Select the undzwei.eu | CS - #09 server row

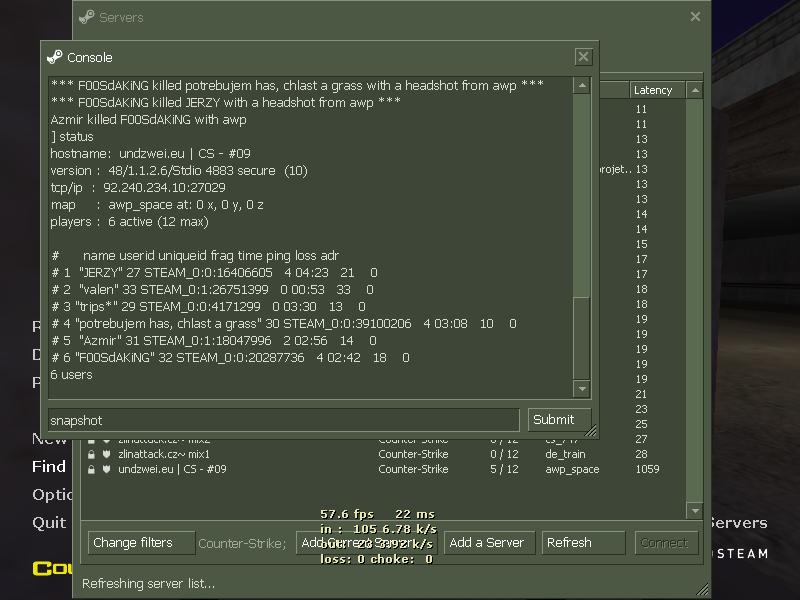[x=383, y=469]
